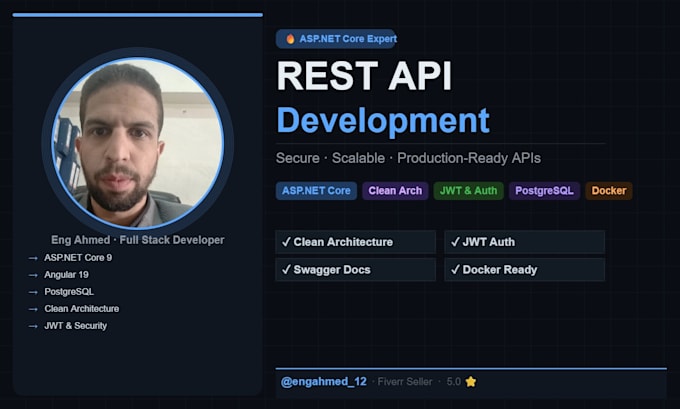
Task: Click the Swagger Docs feature box
Action: (x=356, y=270)
